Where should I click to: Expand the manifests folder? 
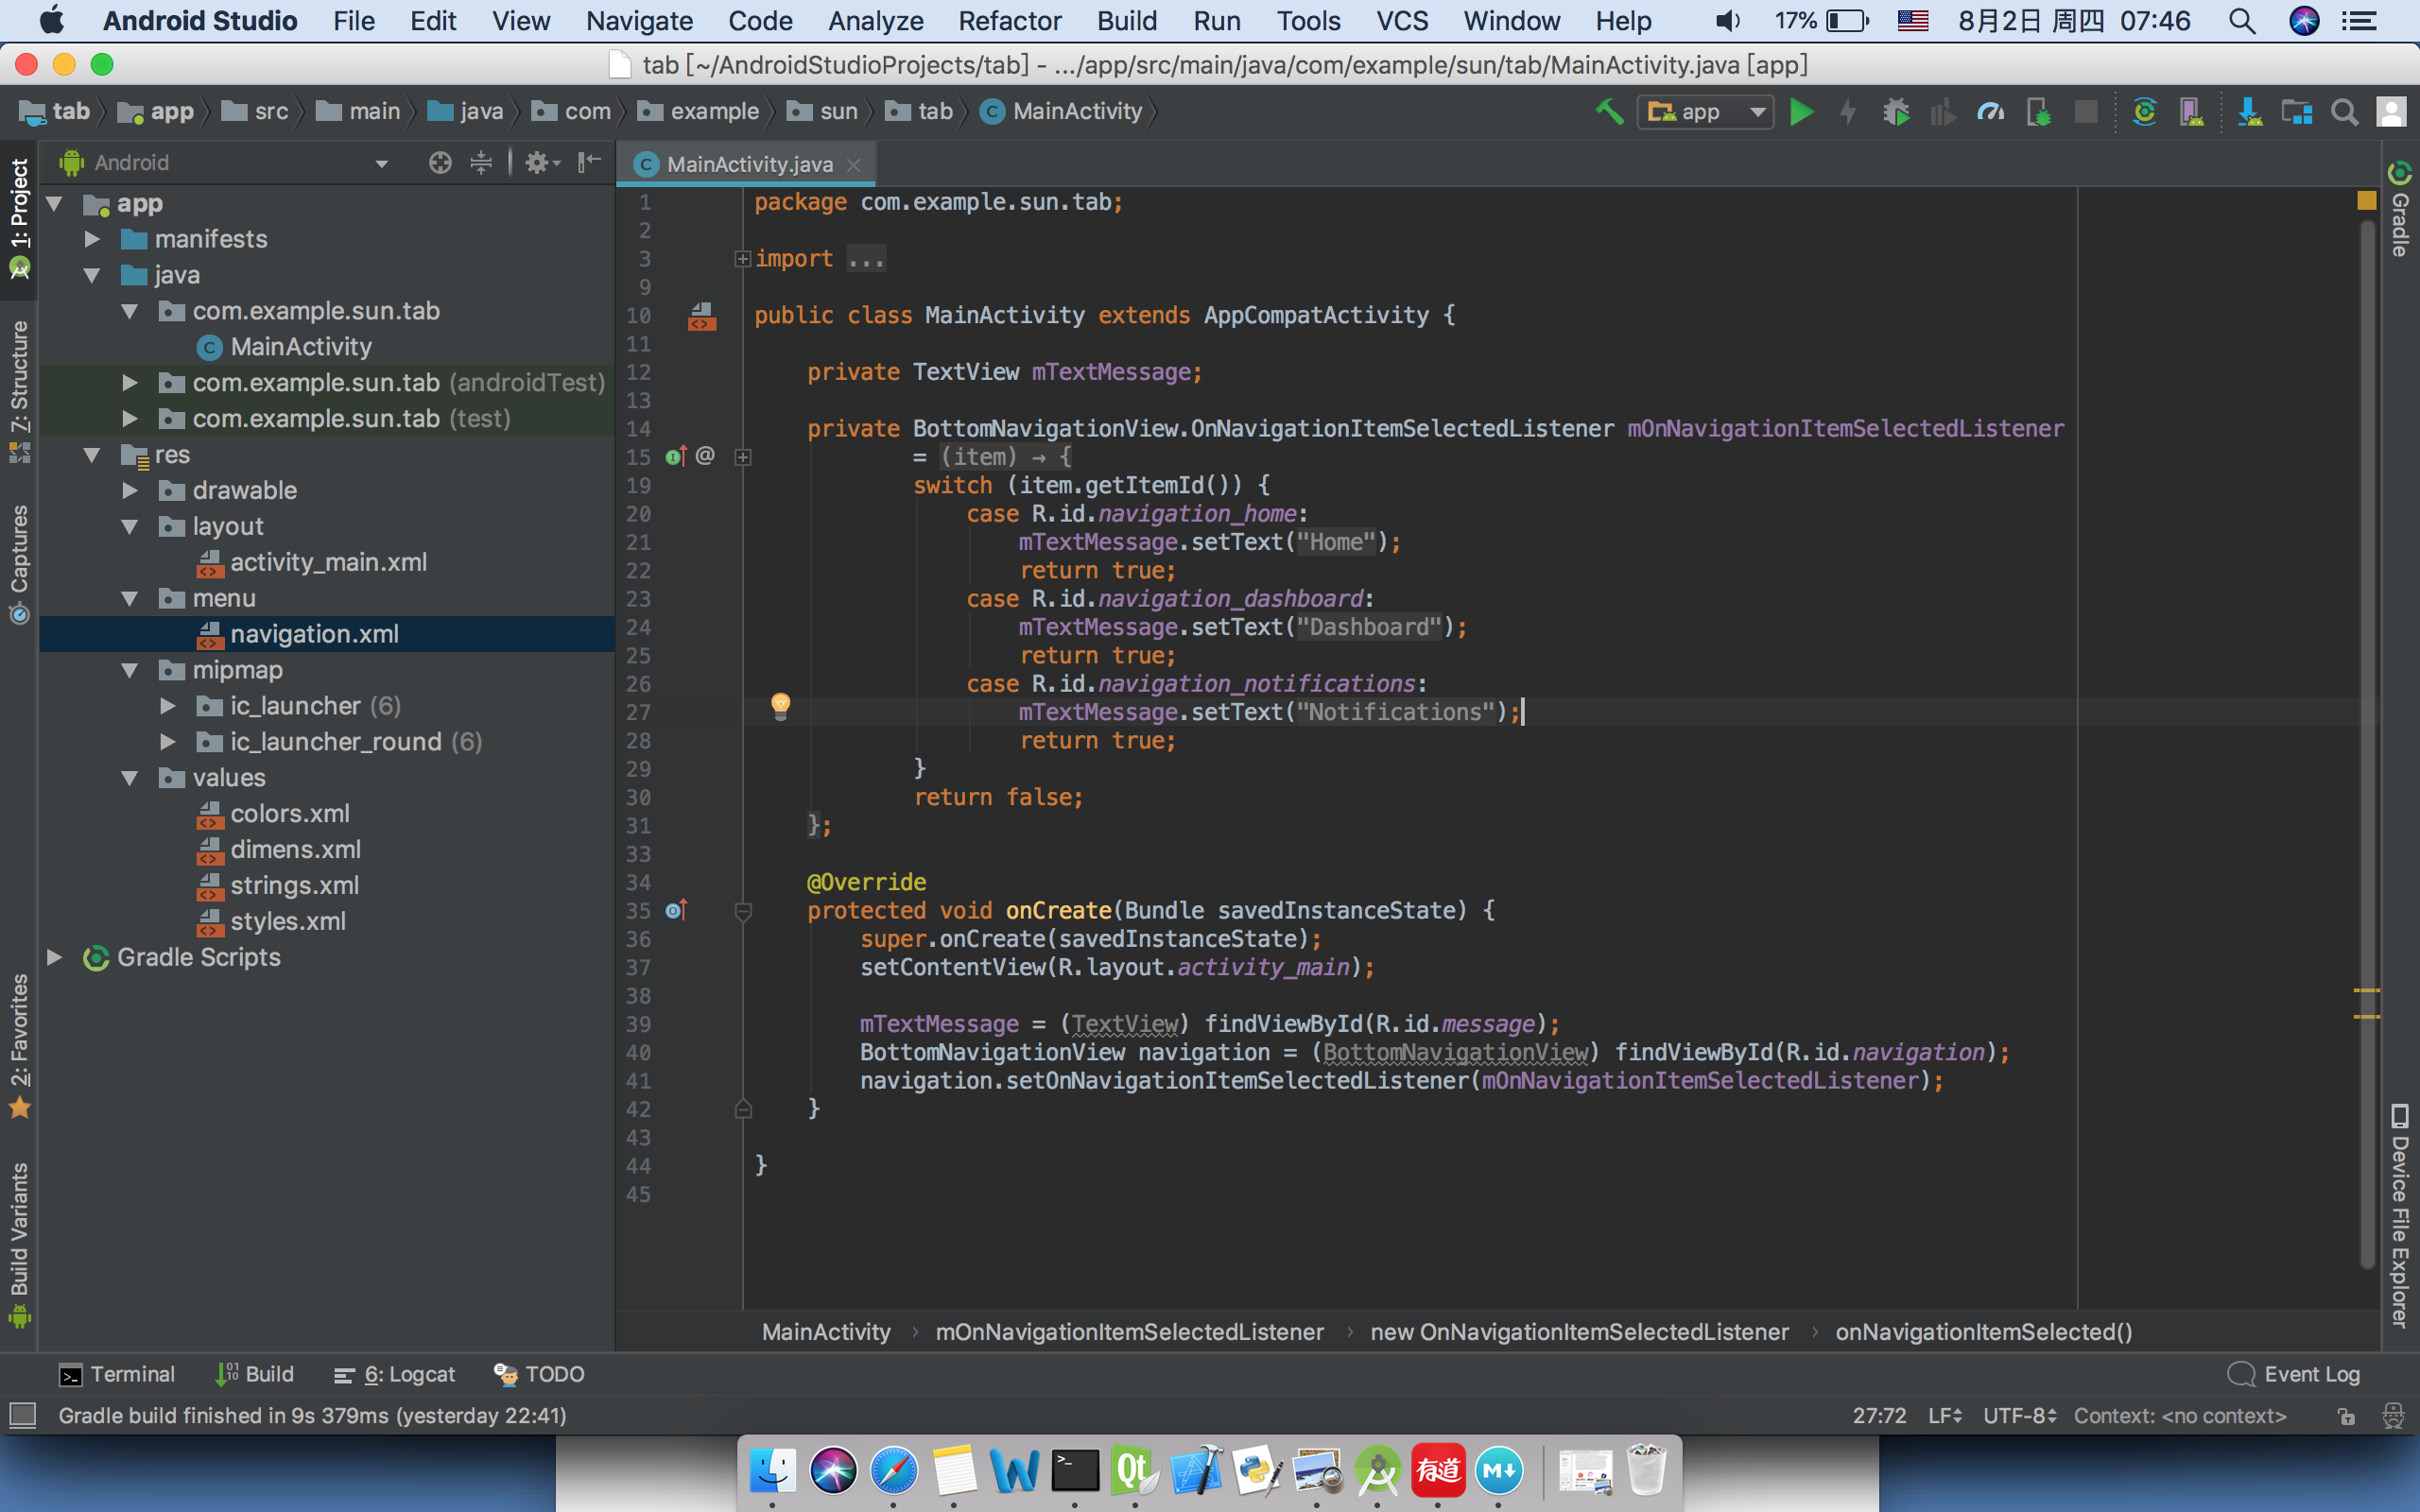(92, 239)
